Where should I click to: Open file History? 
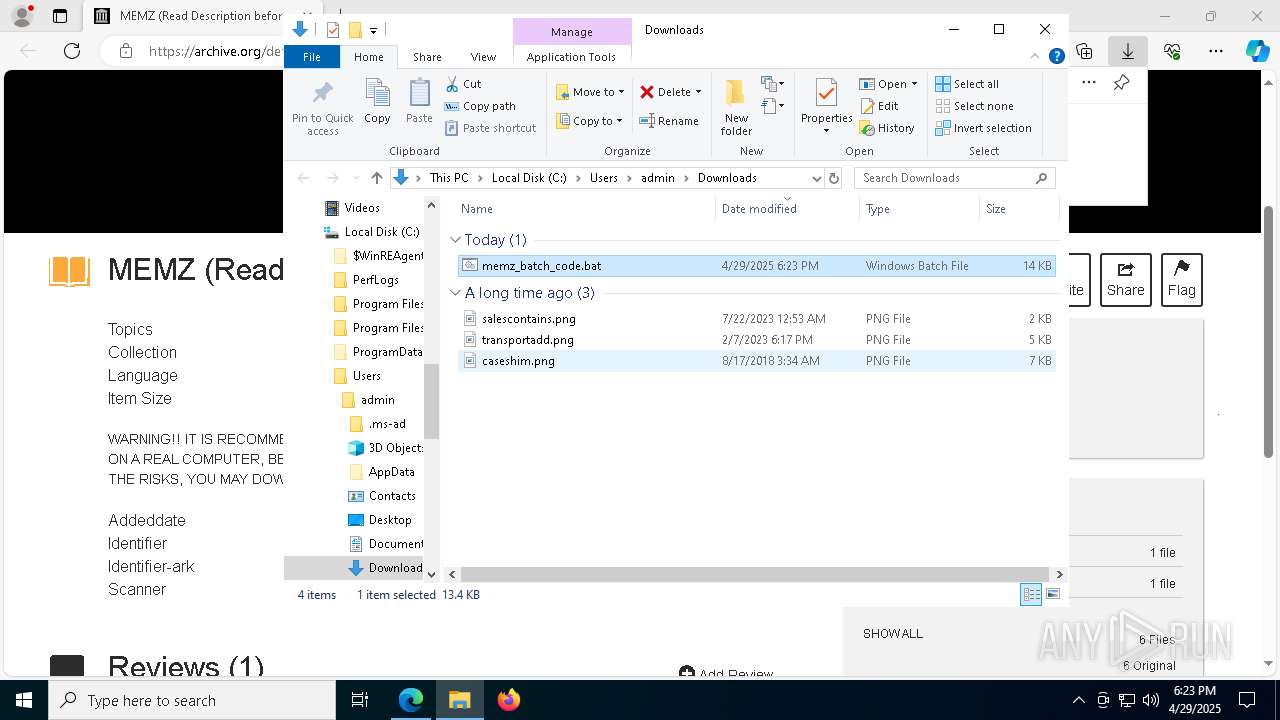887,128
